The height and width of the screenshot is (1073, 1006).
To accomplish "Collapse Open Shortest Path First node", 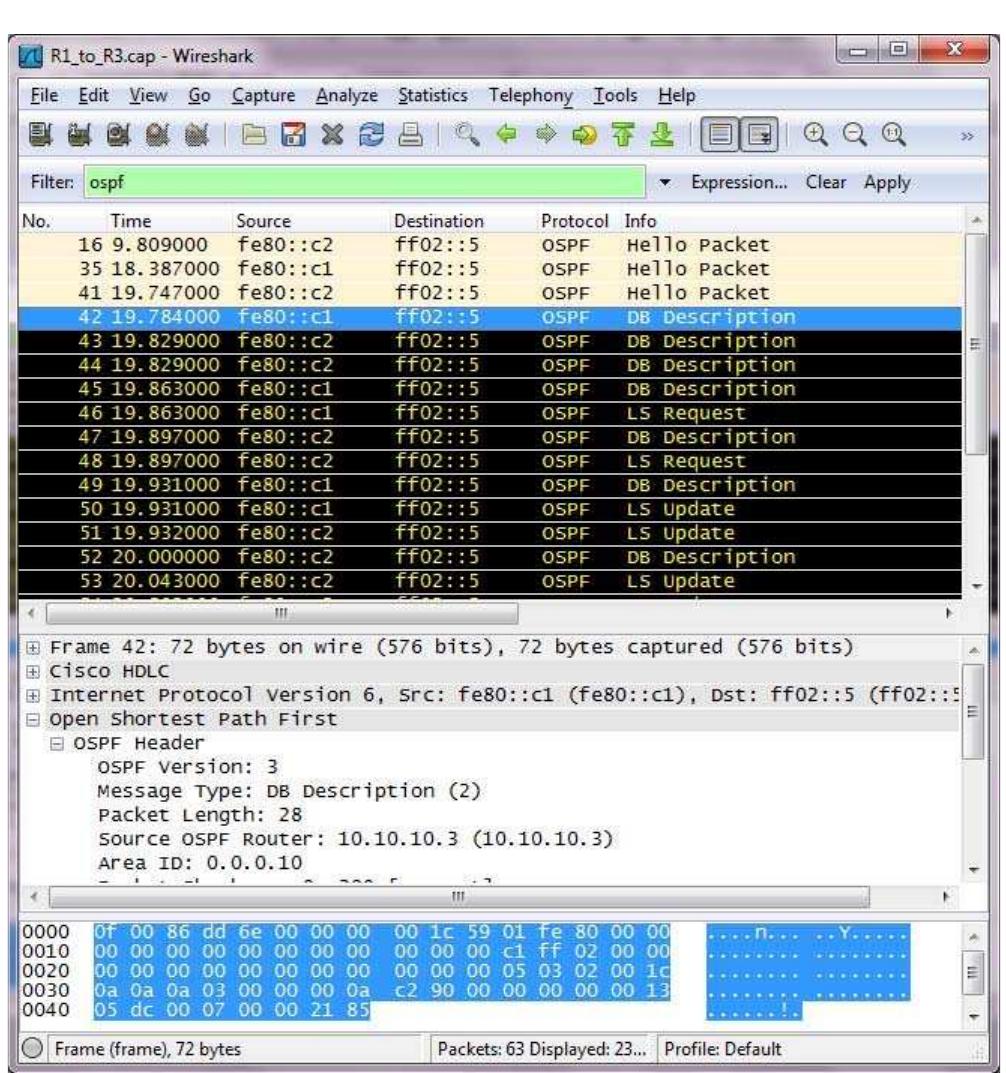I will pos(32,719).
